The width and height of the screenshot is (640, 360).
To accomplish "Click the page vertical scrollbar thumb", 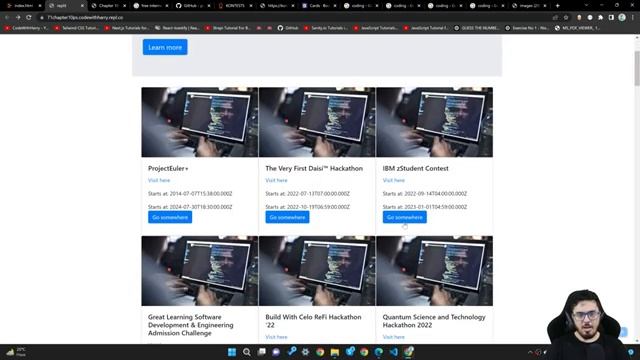I will tap(637, 68).
